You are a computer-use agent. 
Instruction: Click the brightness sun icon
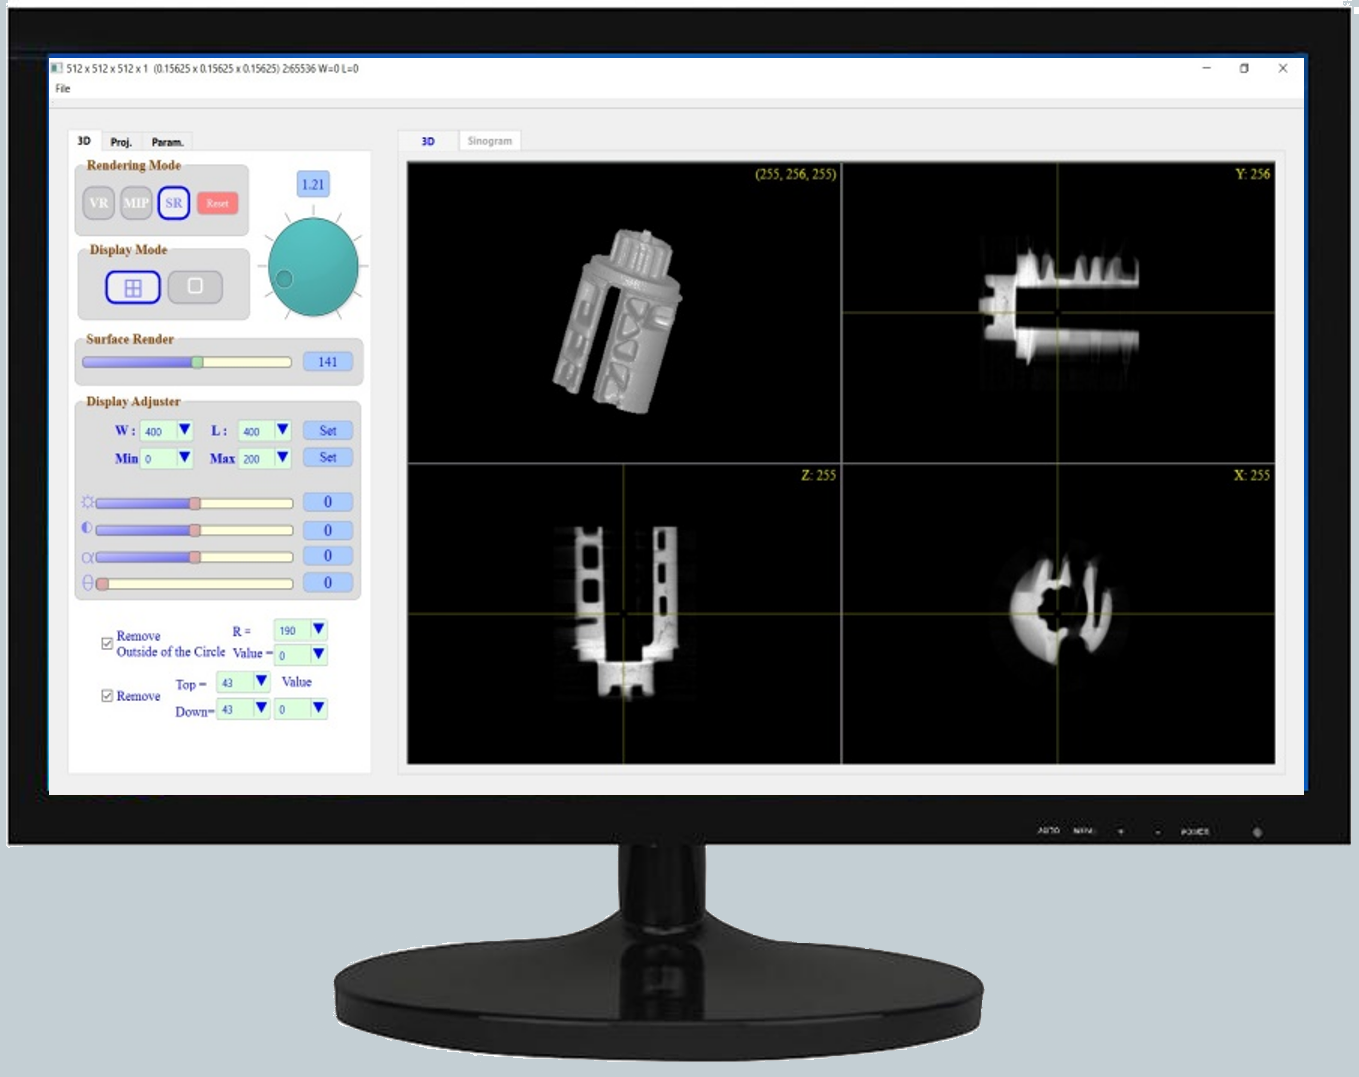[88, 502]
